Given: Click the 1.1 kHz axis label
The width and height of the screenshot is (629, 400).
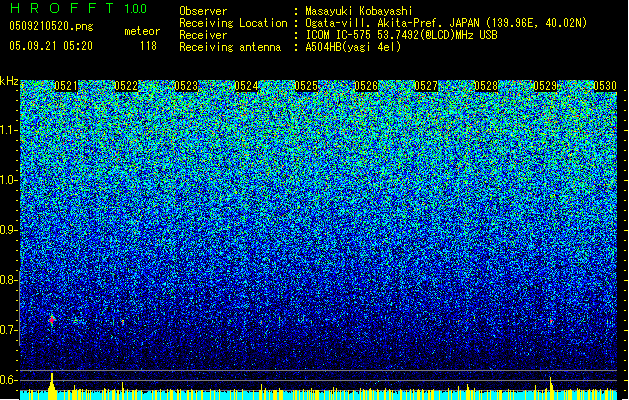Looking at the screenshot, I should tap(9, 130).
